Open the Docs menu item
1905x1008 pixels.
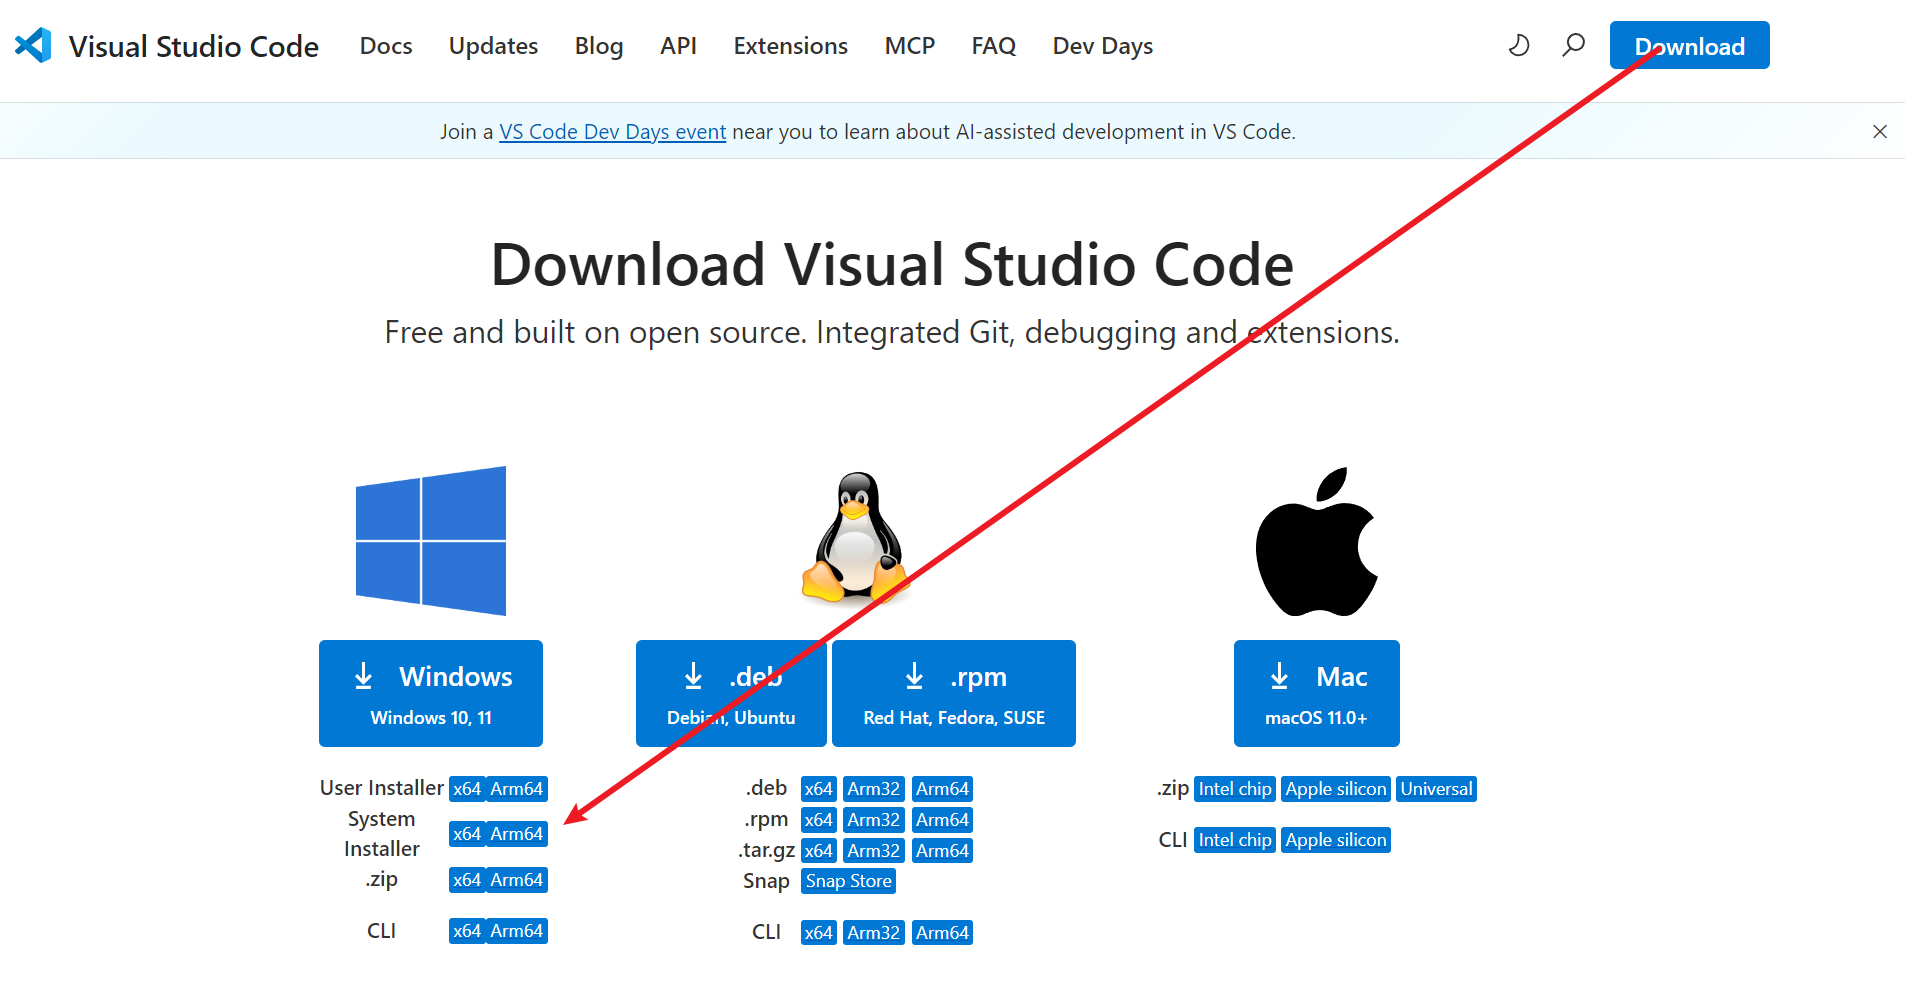pos(386,46)
